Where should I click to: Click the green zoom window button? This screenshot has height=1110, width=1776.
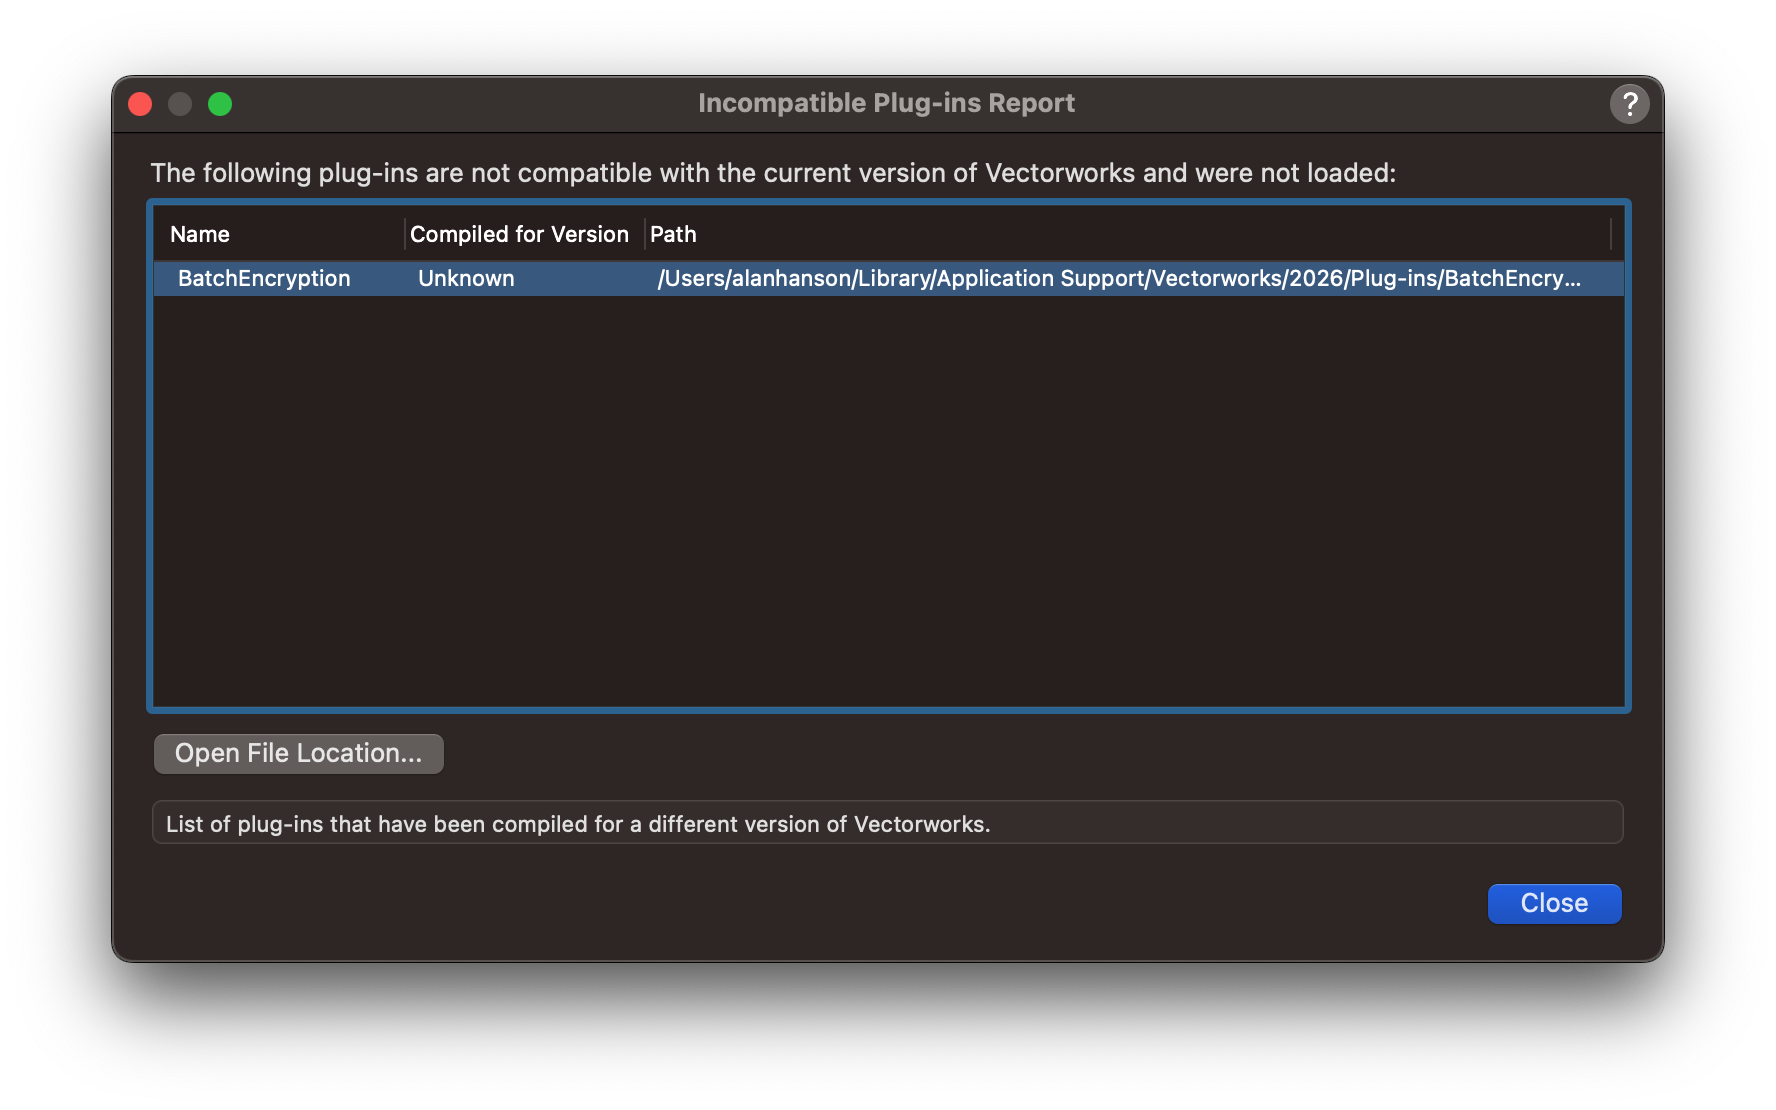pyautogui.click(x=220, y=104)
